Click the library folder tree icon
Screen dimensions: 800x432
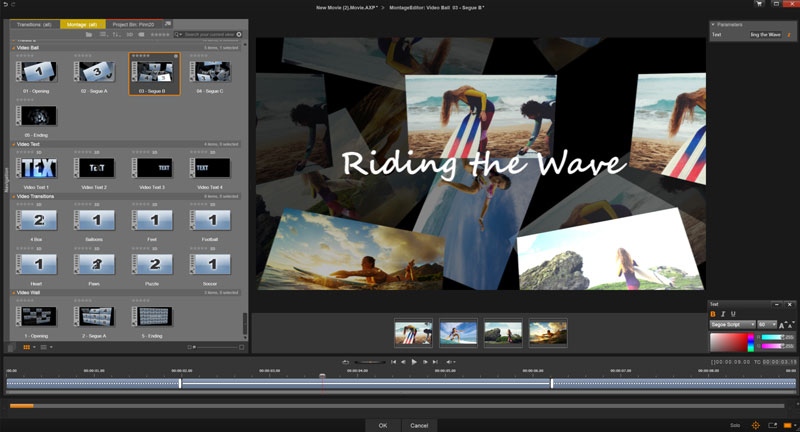pos(89,35)
